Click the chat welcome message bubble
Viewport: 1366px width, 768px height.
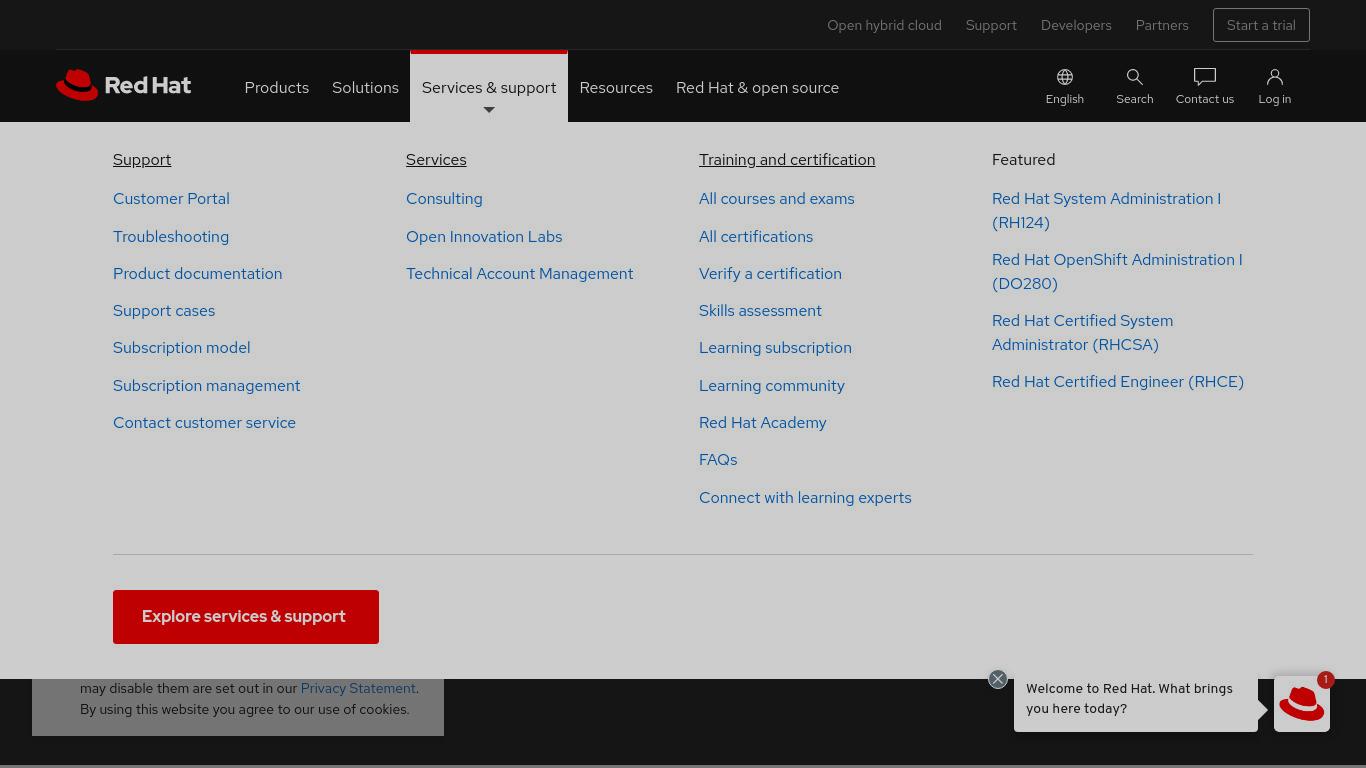click(1136, 699)
